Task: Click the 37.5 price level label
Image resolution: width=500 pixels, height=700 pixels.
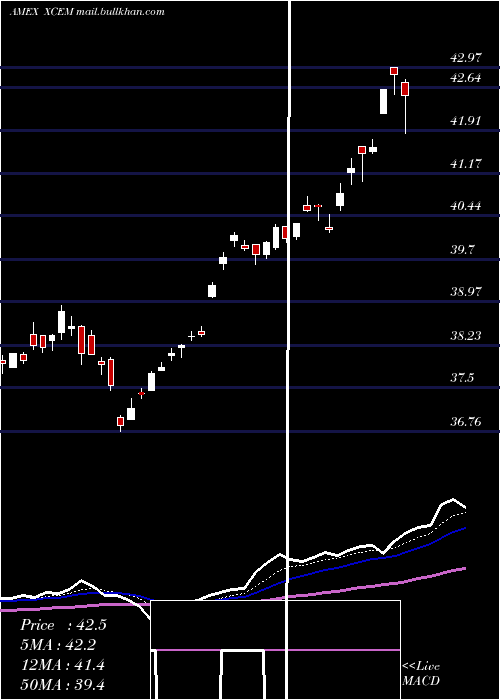Action: coord(462,378)
